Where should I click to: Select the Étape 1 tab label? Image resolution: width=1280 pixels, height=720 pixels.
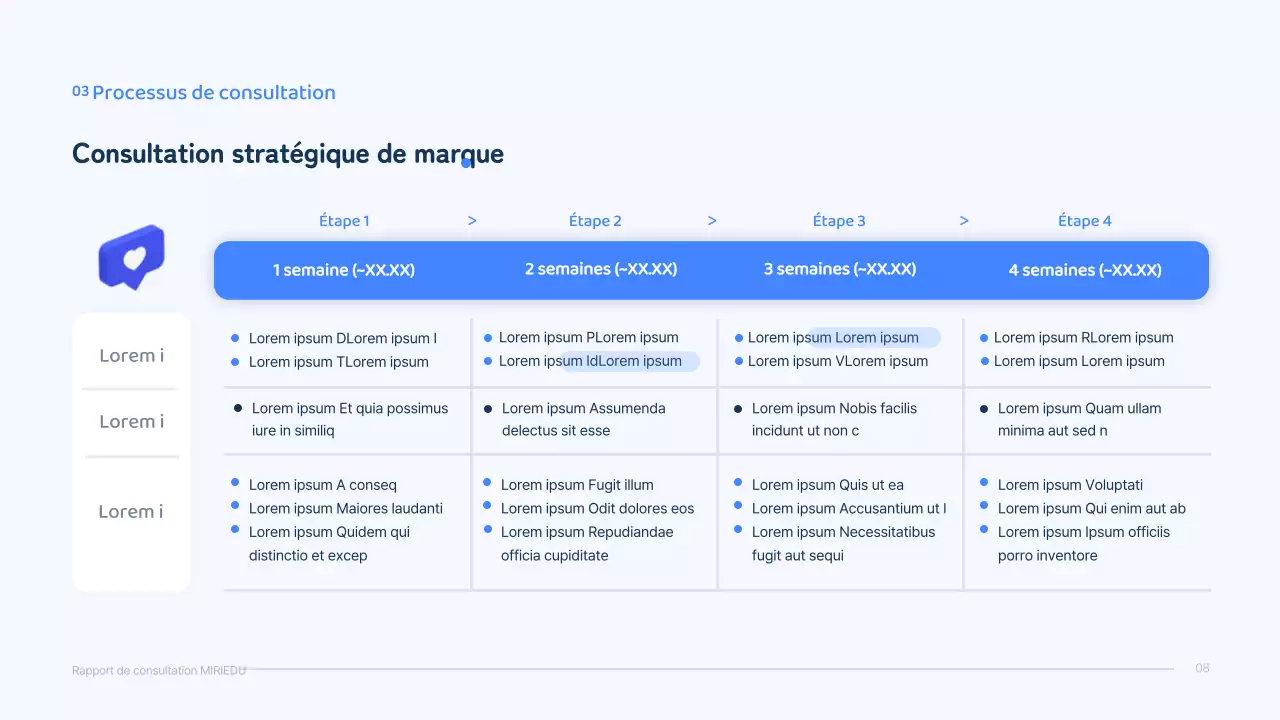pos(344,220)
